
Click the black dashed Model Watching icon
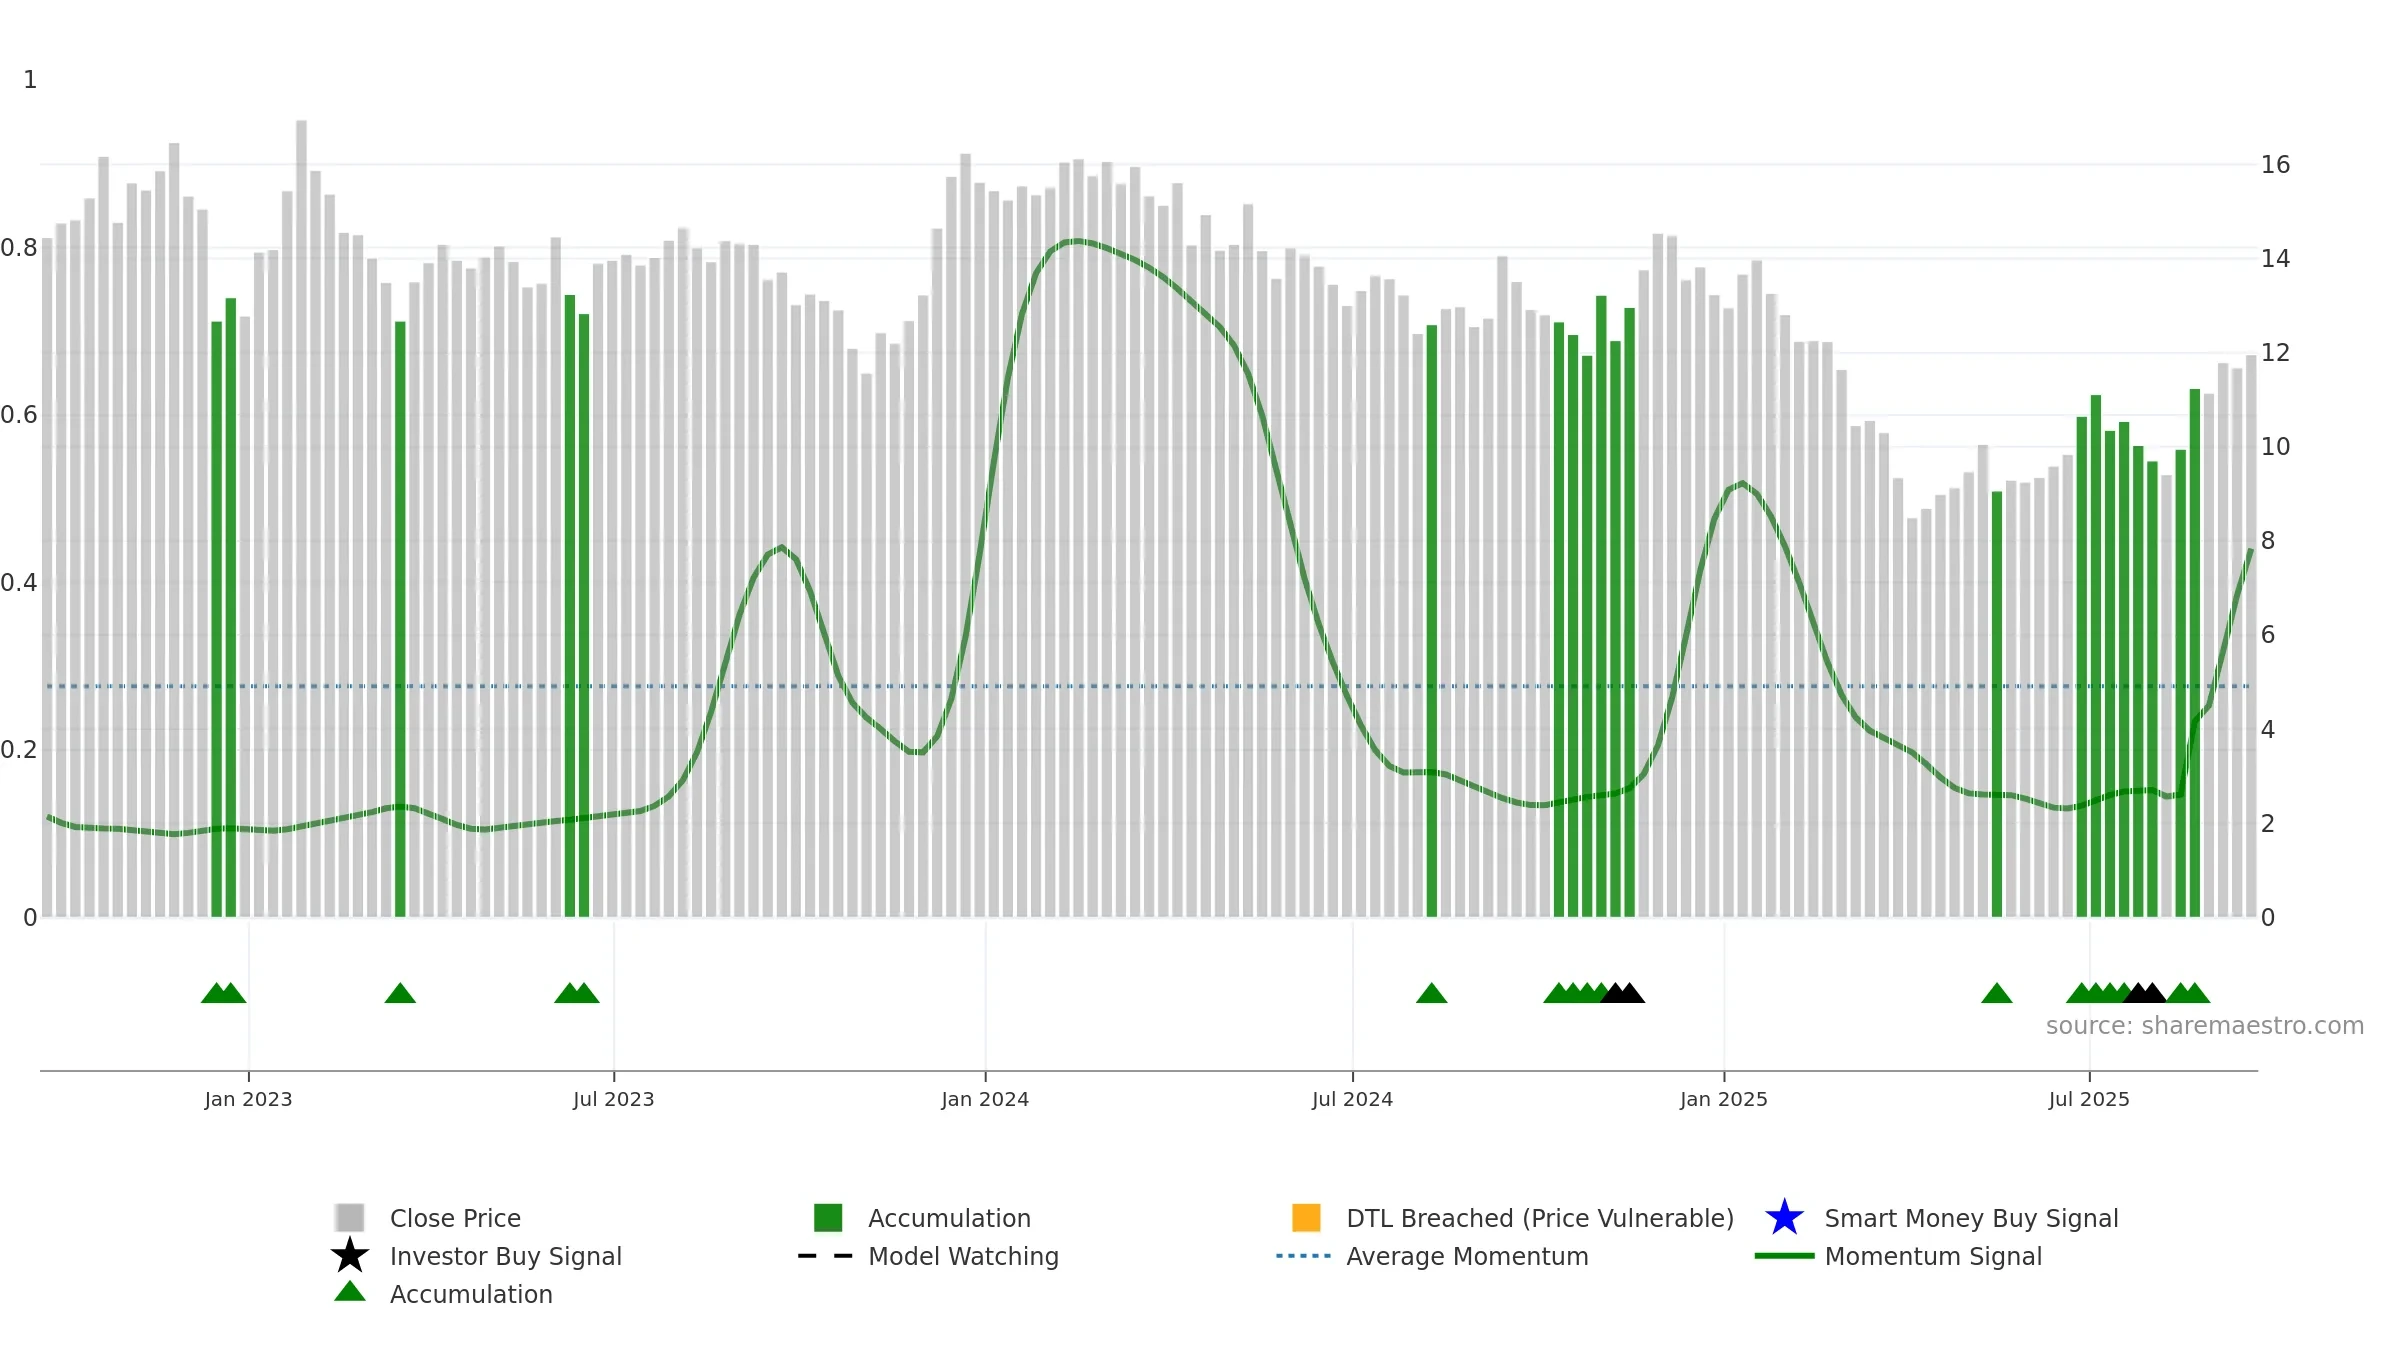825,1256
